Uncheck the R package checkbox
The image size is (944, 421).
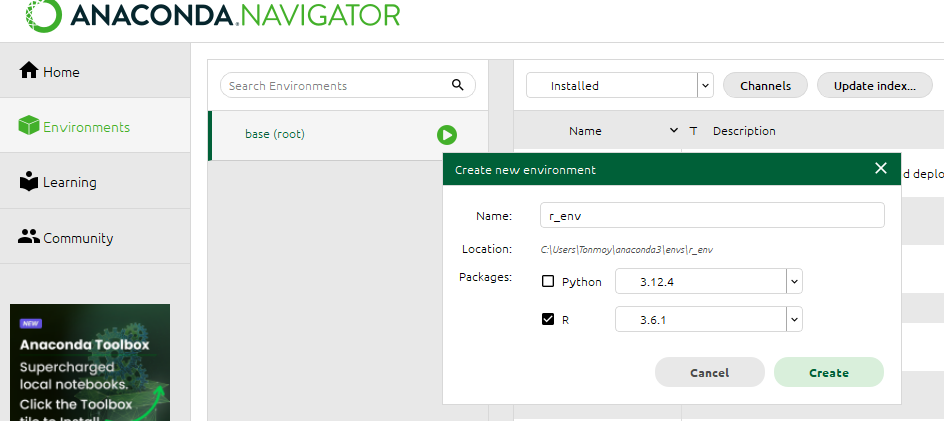click(x=548, y=320)
